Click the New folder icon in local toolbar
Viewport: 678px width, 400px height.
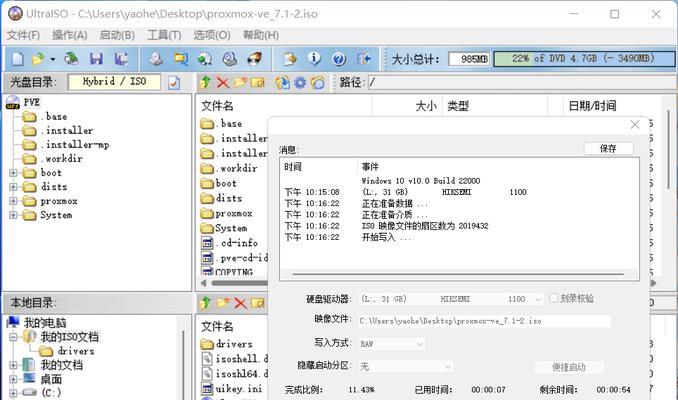click(223, 303)
